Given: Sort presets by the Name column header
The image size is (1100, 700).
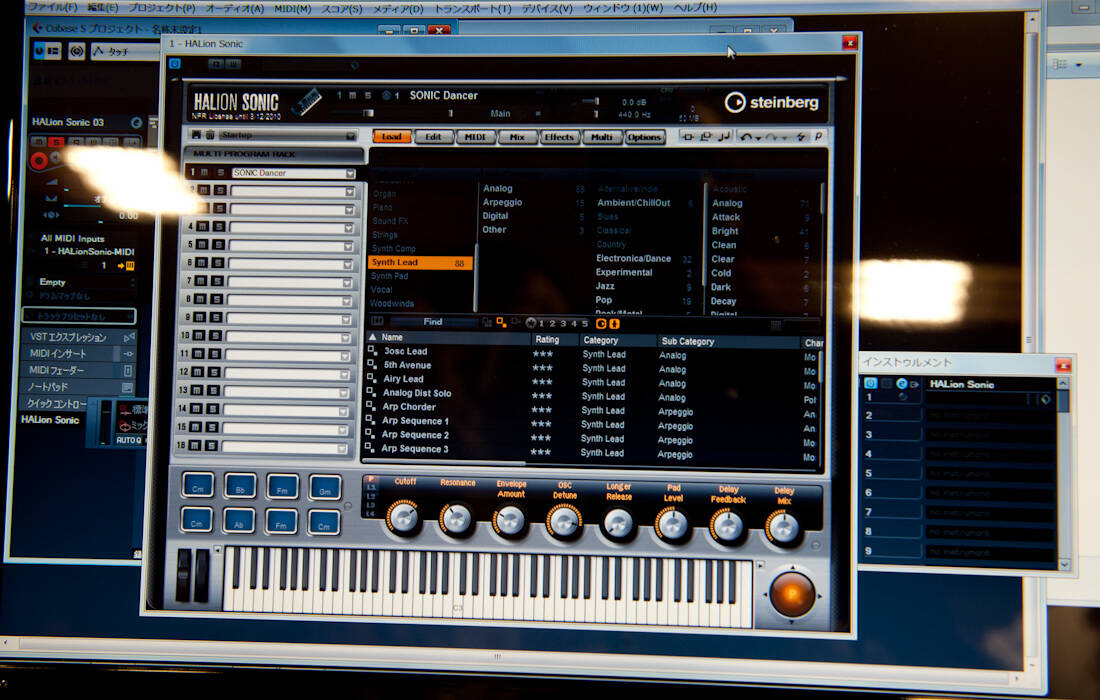Looking at the screenshot, I should [x=449, y=337].
